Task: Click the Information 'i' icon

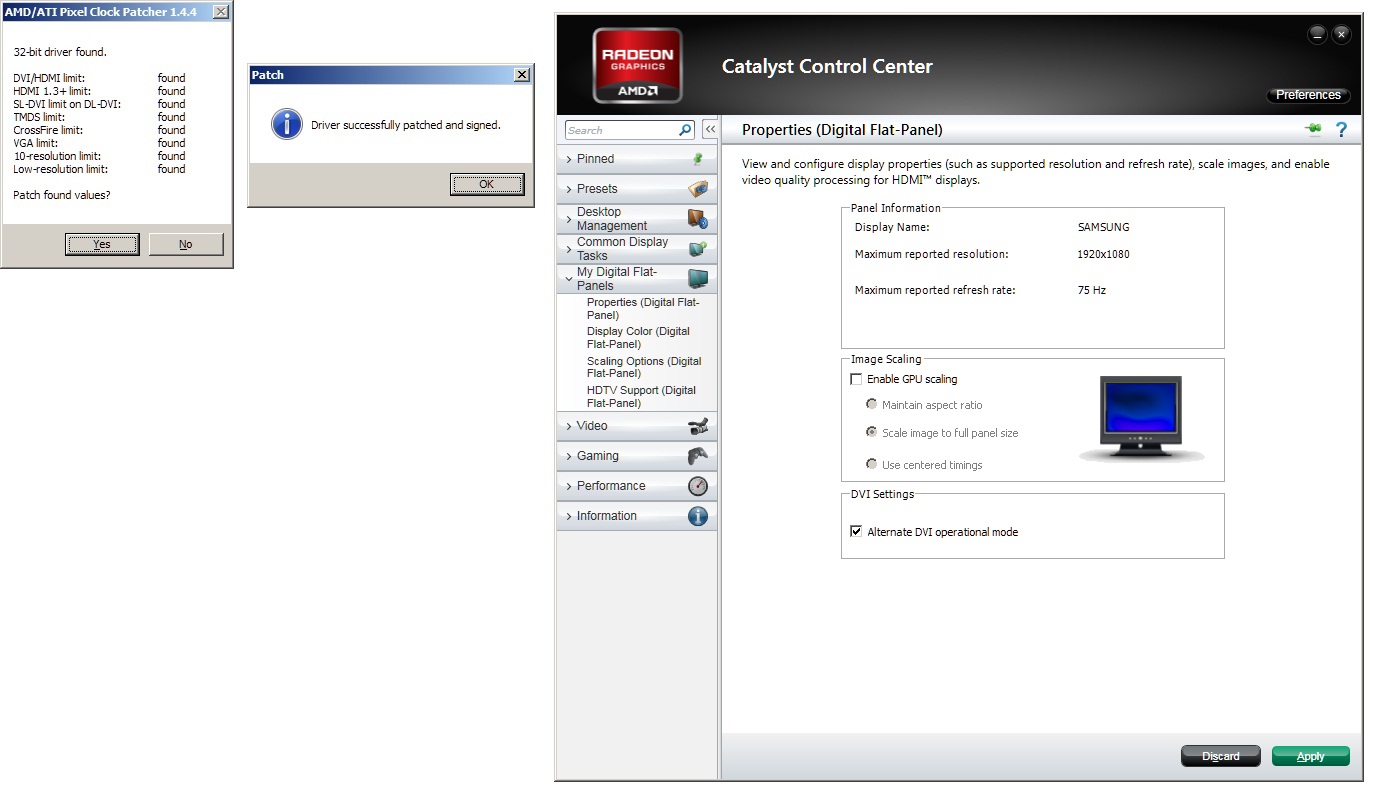Action: pyautogui.click(x=698, y=516)
